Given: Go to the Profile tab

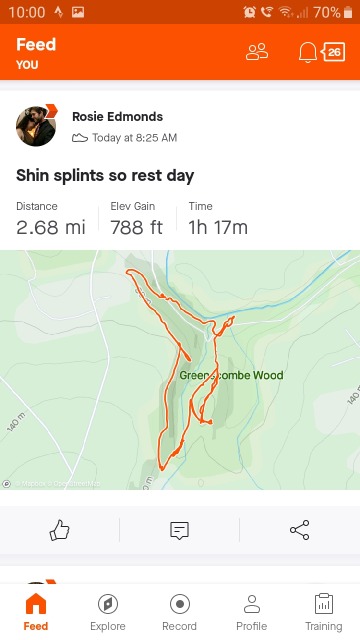Looking at the screenshot, I should click(x=251, y=611).
